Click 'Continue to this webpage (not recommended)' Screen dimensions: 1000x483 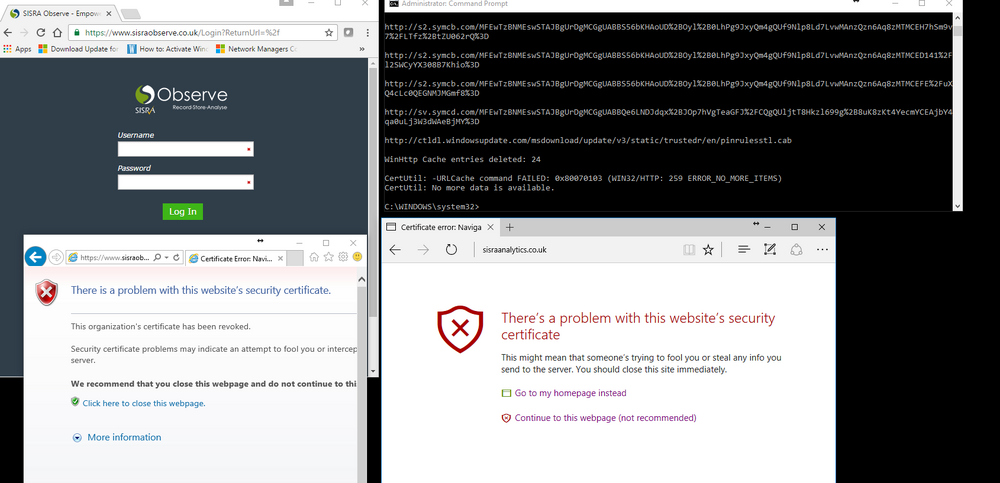pos(605,418)
